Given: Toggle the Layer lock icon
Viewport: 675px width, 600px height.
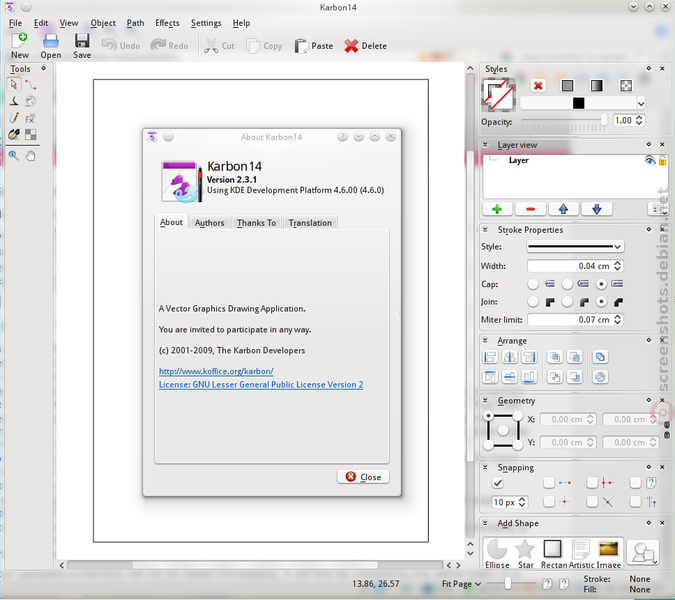Looking at the screenshot, I should pyautogui.click(x=663, y=161).
